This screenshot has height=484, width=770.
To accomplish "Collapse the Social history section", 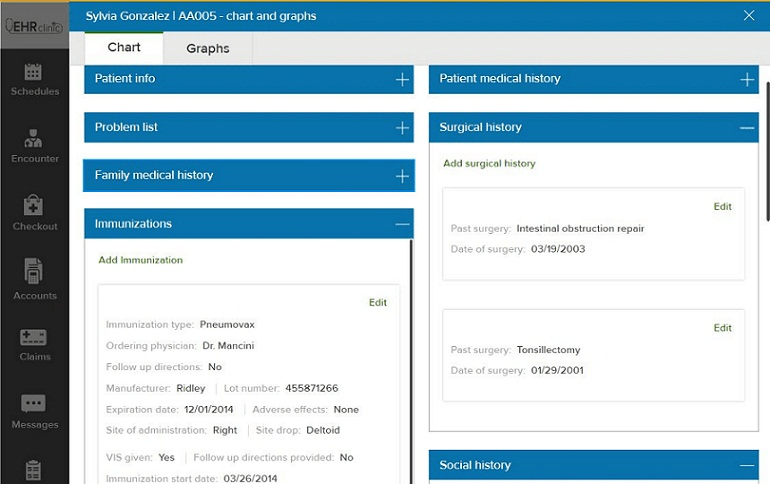I will [x=747, y=466].
